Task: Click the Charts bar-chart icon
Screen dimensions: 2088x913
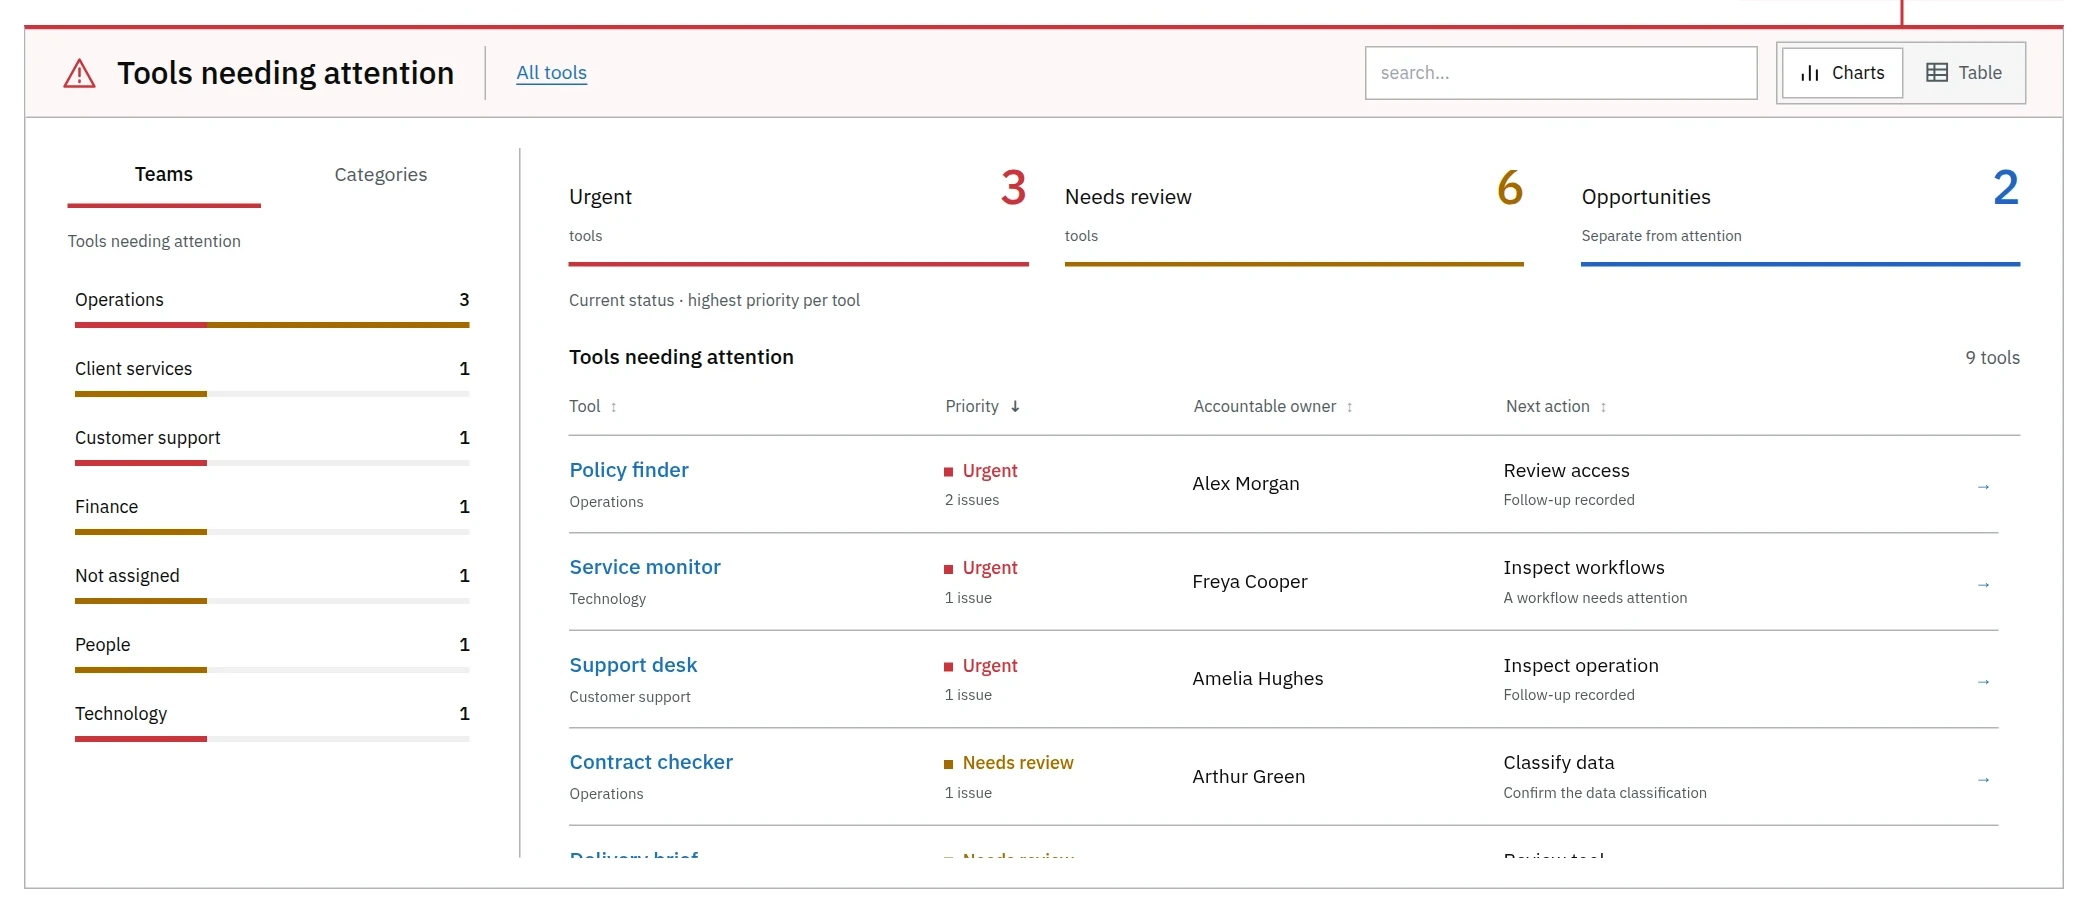Action: (x=1810, y=73)
